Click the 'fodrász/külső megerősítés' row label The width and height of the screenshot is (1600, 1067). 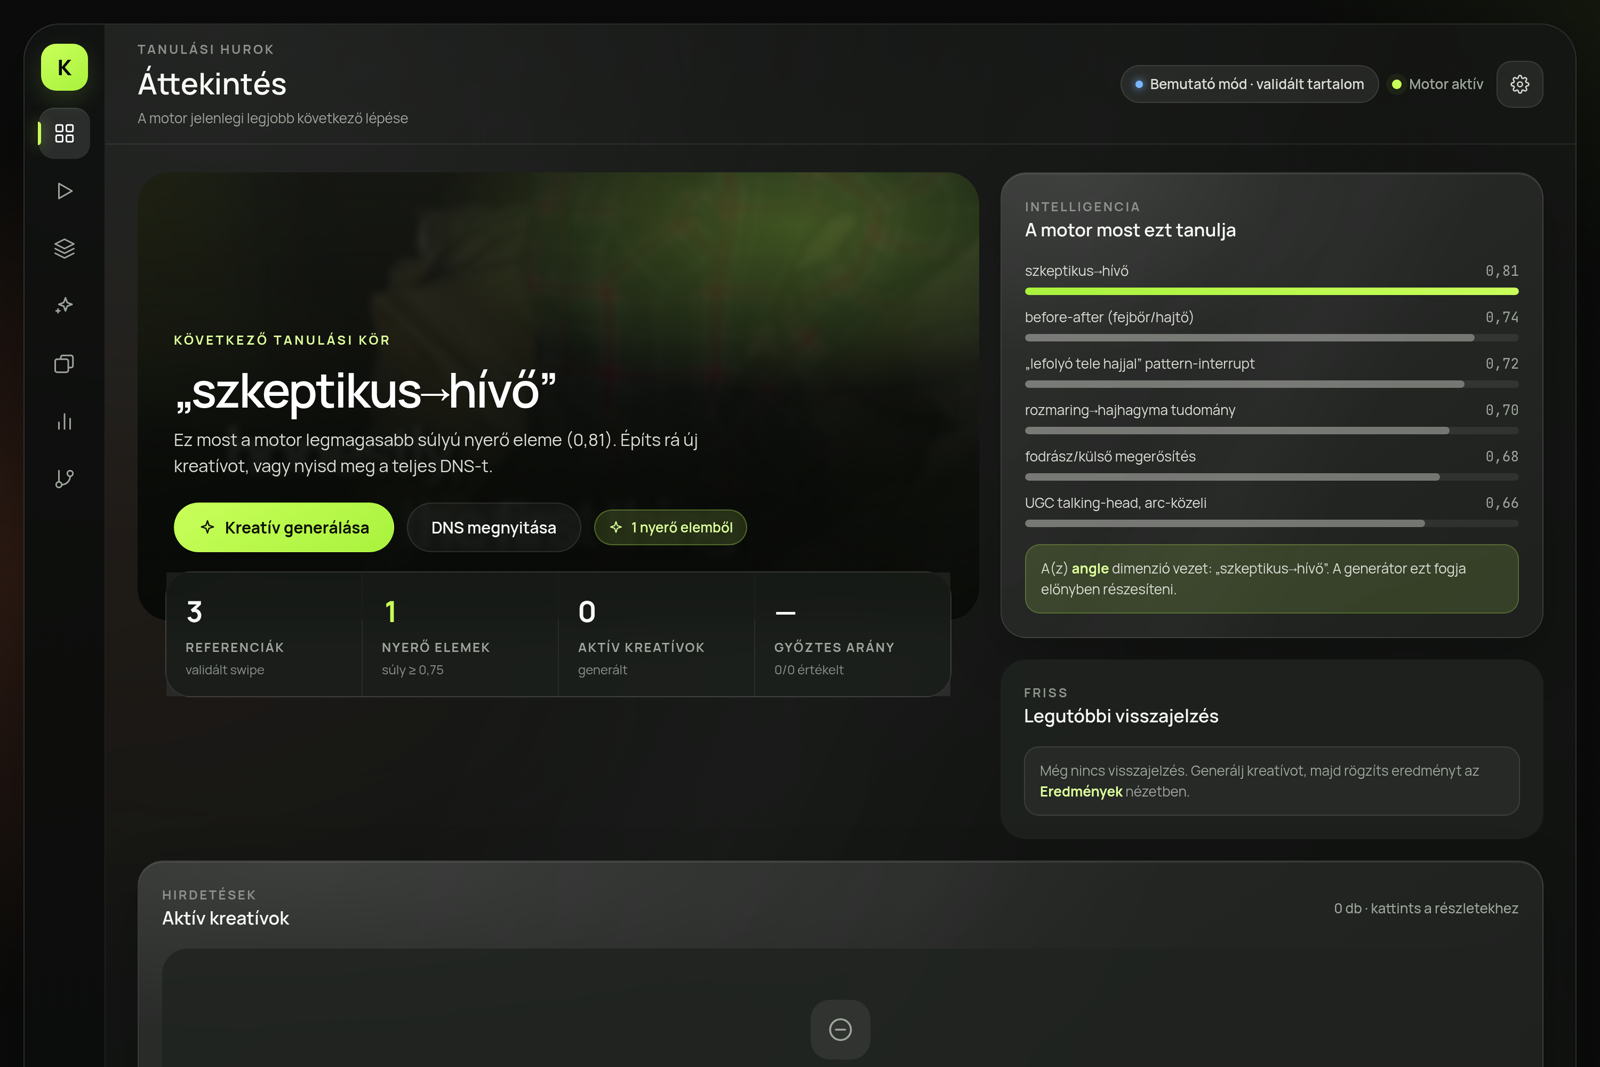tap(1110, 456)
